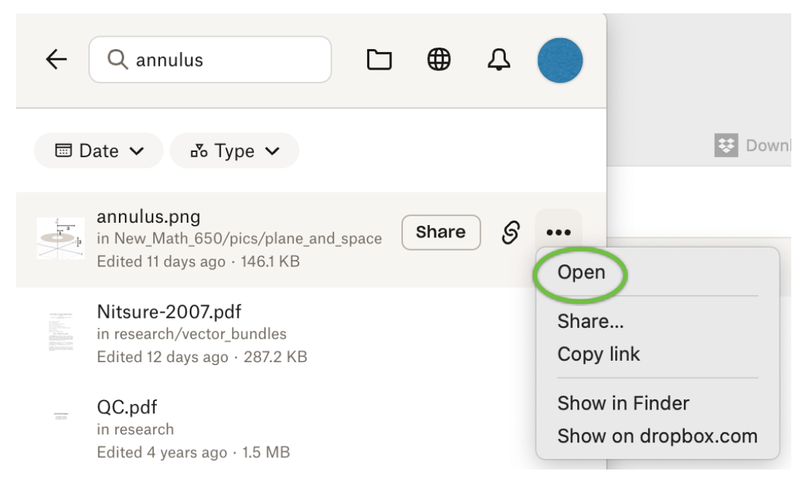This screenshot has height=485, width=800.
Task: Click the blue profile avatar
Action: coord(560,60)
